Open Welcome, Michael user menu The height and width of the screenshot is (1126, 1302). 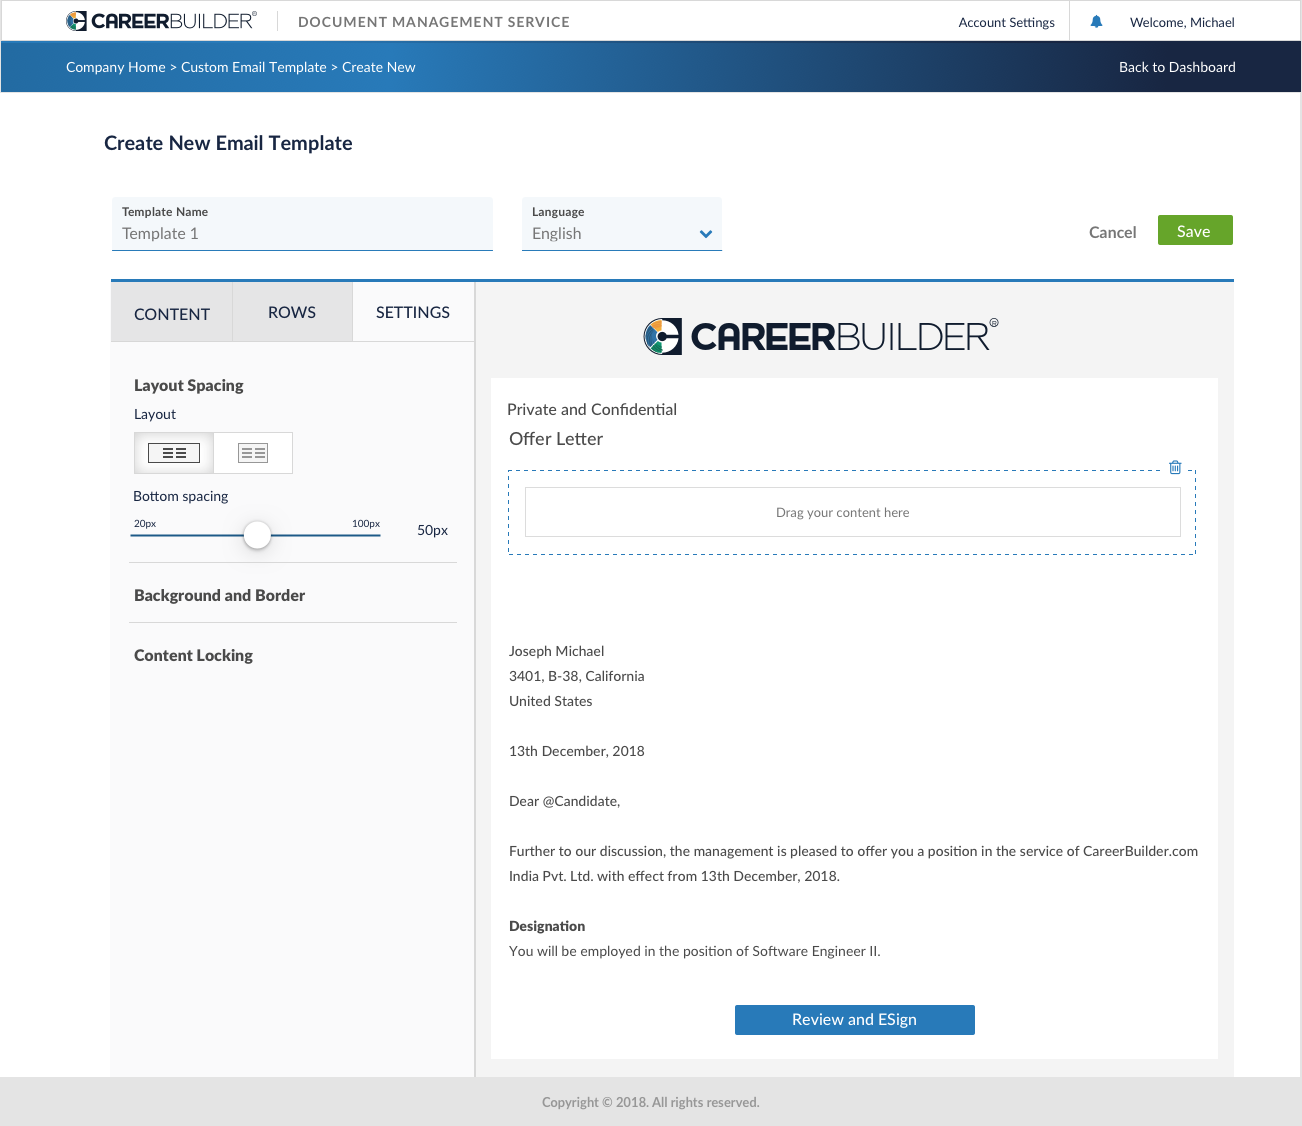point(1182,22)
